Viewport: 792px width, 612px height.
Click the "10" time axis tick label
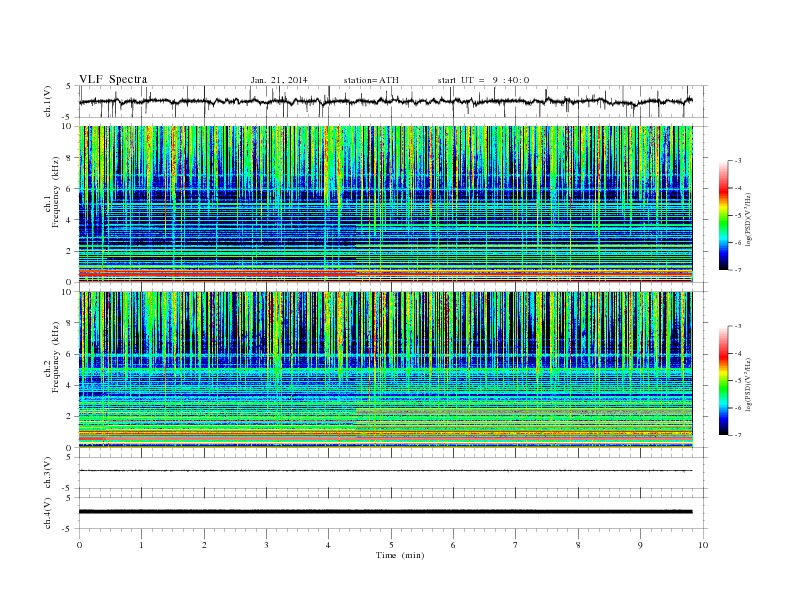(x=703, y=545)
